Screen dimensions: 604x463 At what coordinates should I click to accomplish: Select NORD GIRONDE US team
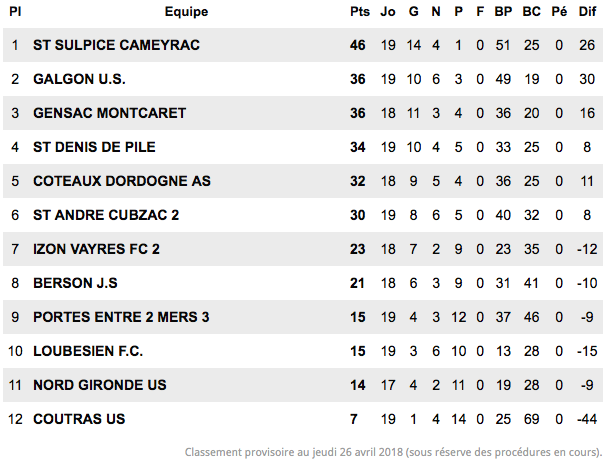pyautogui.click(x=100, y=385)
